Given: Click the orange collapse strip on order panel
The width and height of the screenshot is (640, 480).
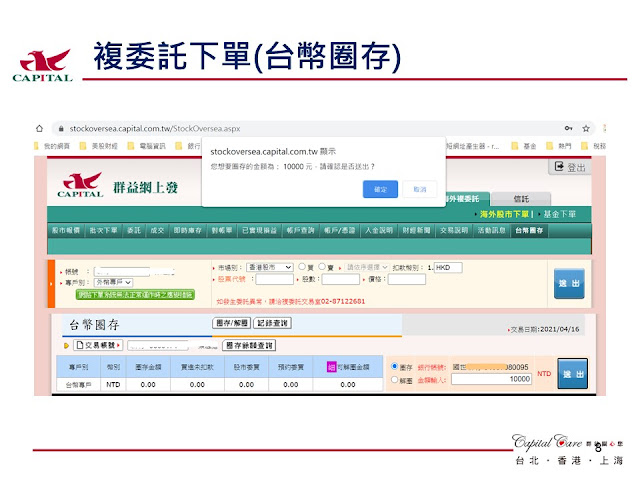Looking at the screenshot, I should coord(51,284).
